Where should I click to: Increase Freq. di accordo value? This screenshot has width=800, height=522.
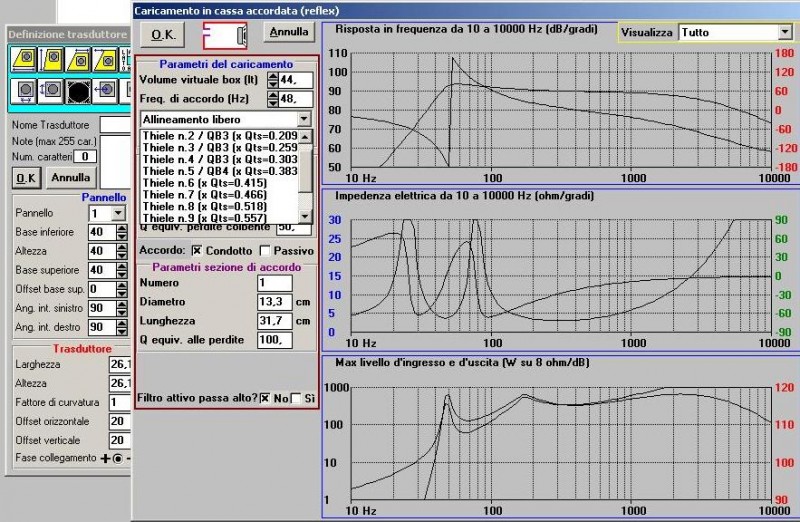[x=273, y=95]
